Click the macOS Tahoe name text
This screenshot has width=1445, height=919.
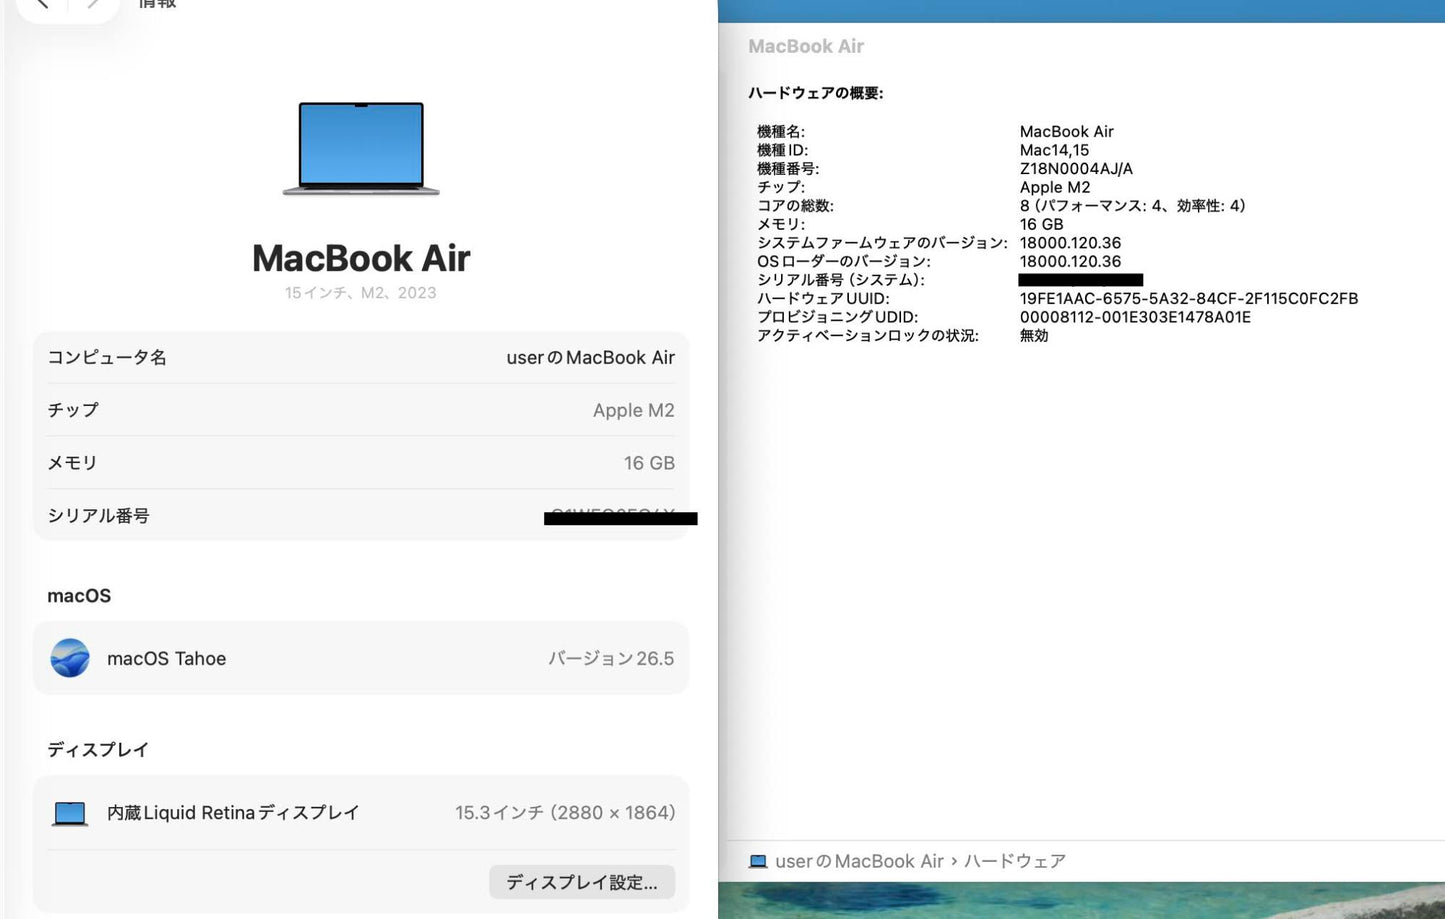[166, 658]
